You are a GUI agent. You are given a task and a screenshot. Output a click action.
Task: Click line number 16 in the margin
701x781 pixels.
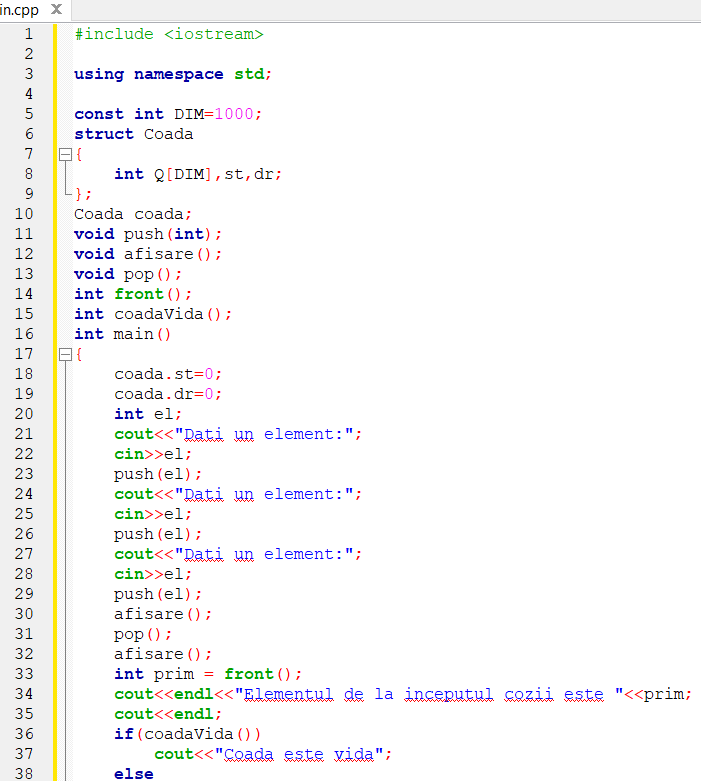coord(24,334)
